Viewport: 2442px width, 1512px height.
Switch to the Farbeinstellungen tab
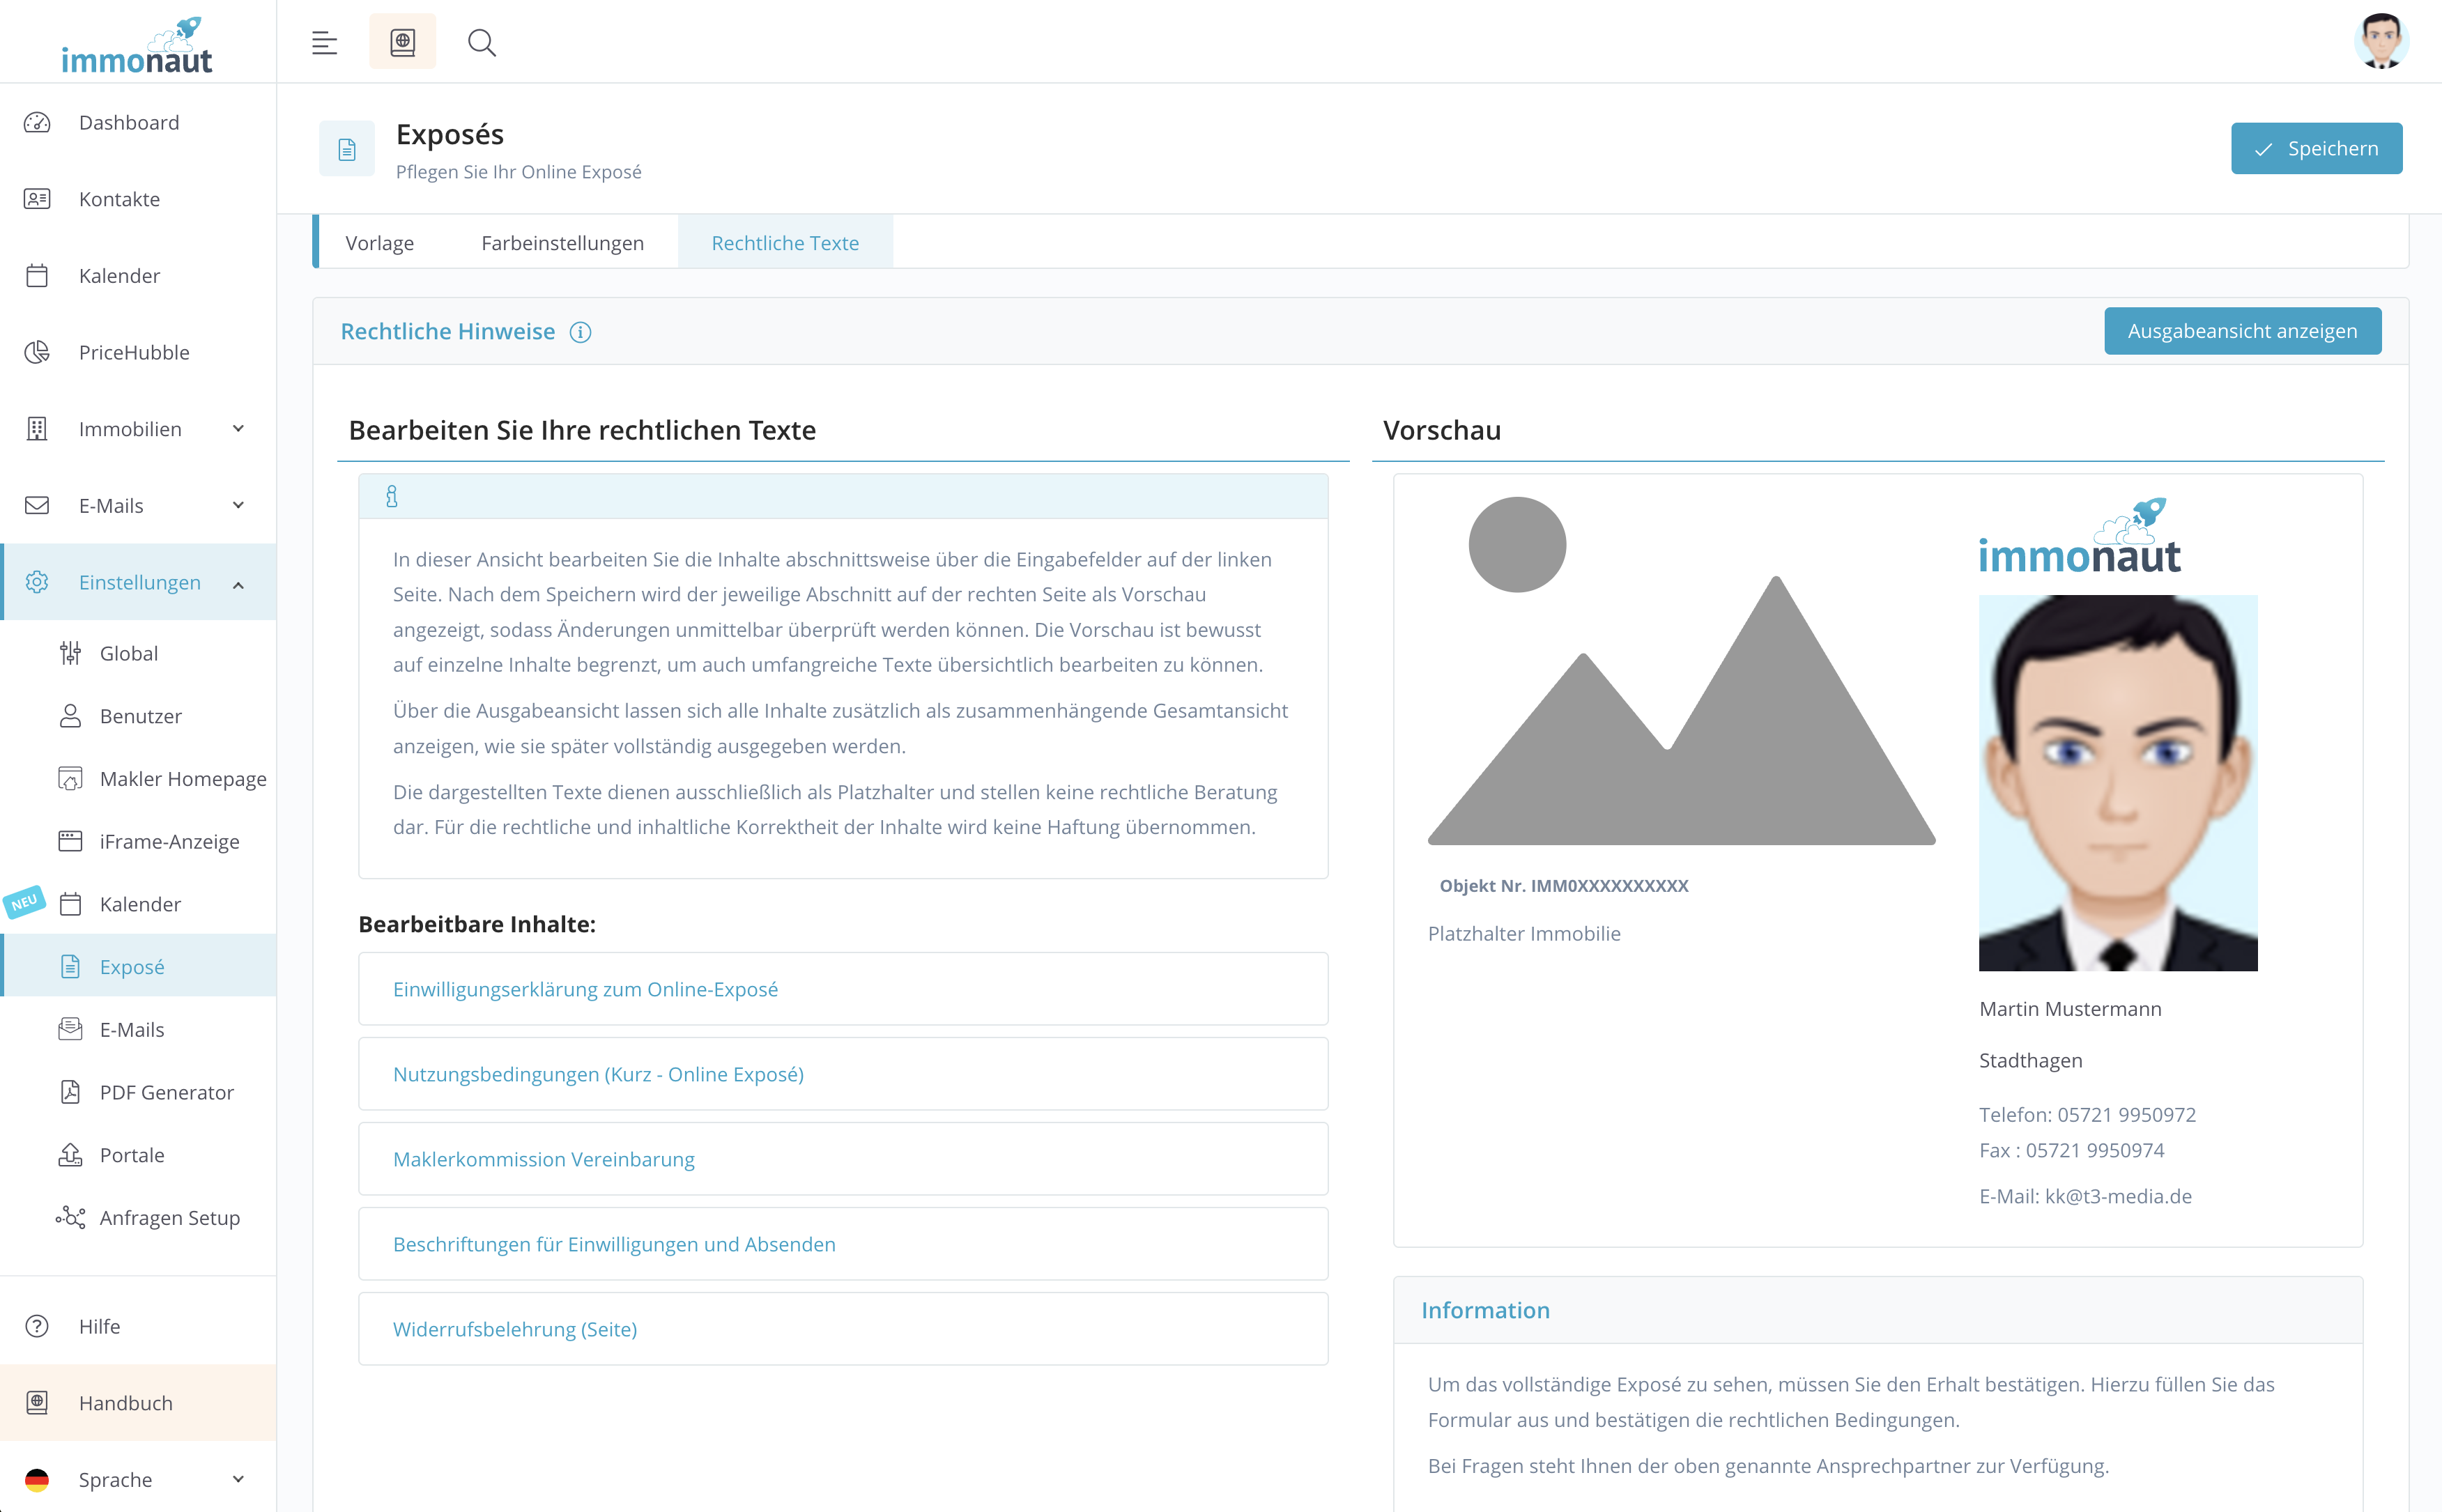click(562, 243)
